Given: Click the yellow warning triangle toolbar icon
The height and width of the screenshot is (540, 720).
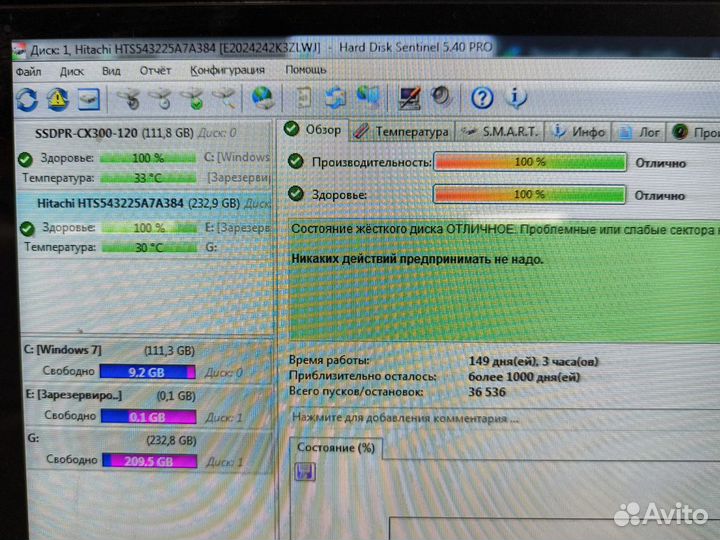Looking at the screenshot, I should (x=58, y=98).
